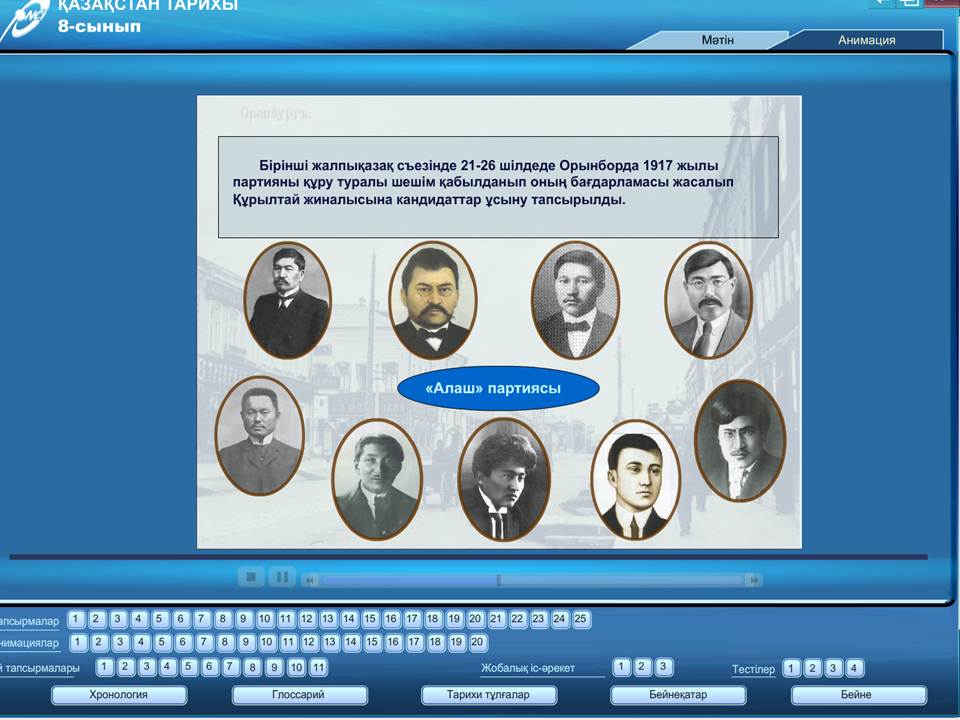Click the animation progress bar handle
The image size is (960, 720).
click(x=498, y=580)
